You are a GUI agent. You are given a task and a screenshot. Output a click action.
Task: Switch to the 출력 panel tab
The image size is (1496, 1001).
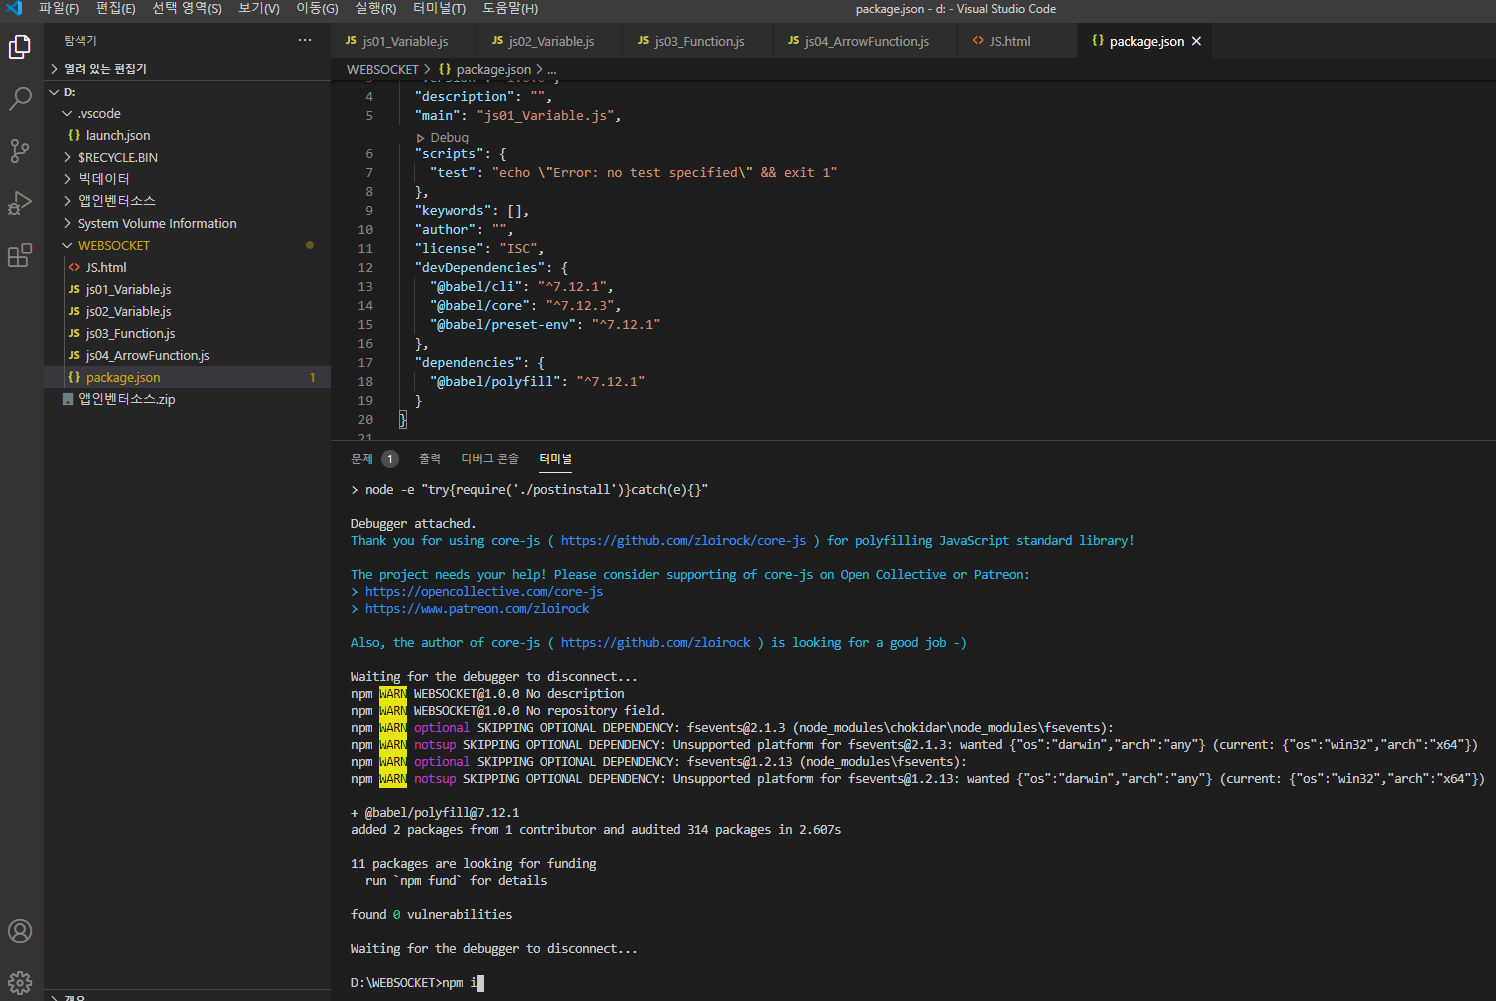430,459
